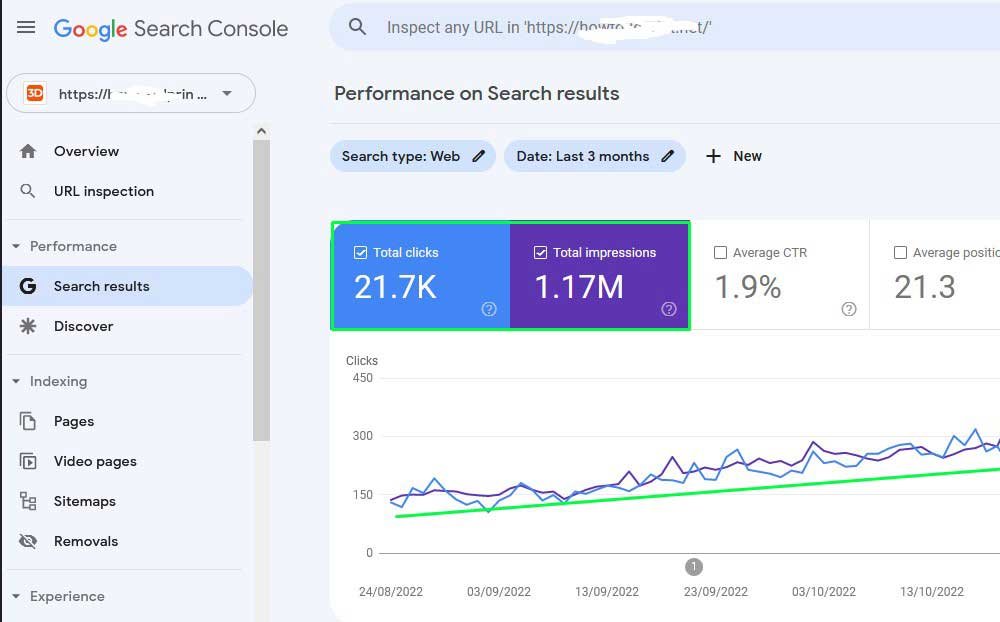1000x622 pixels.
Task: Click the Overview home icon
Action: tap(27, 151)
